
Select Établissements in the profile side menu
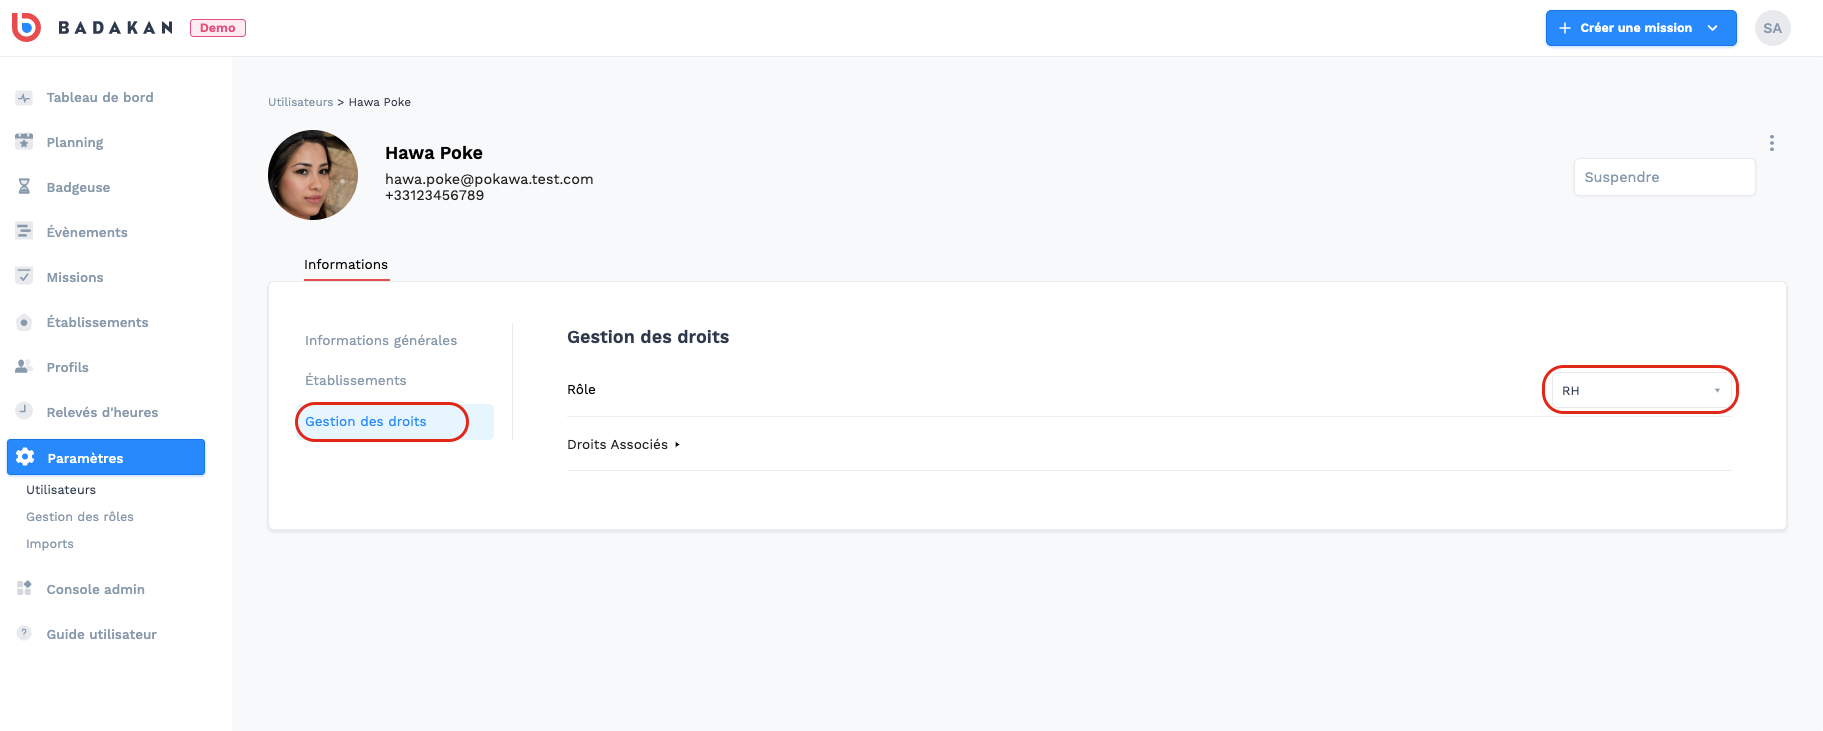click(x=356, y=380)
